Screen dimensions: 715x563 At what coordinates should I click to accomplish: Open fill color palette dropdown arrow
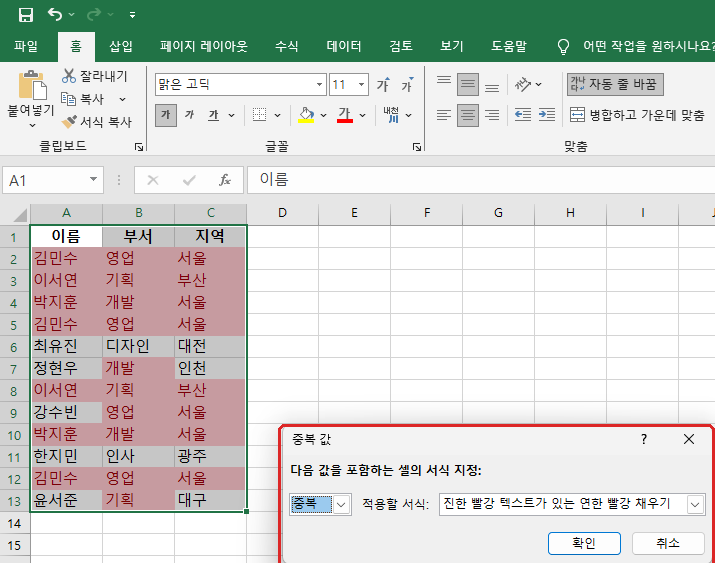pos(323,115)
